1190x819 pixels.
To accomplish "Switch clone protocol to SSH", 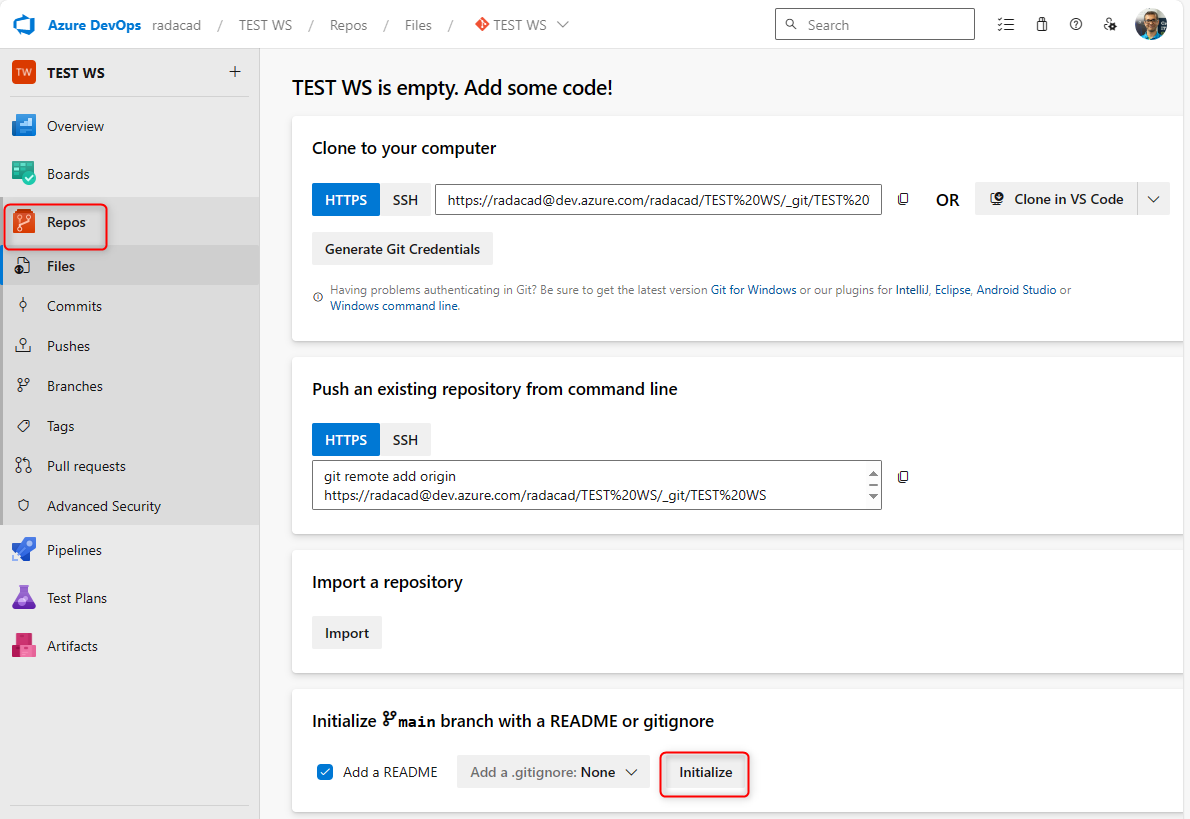I will click(x=405, y=199).
